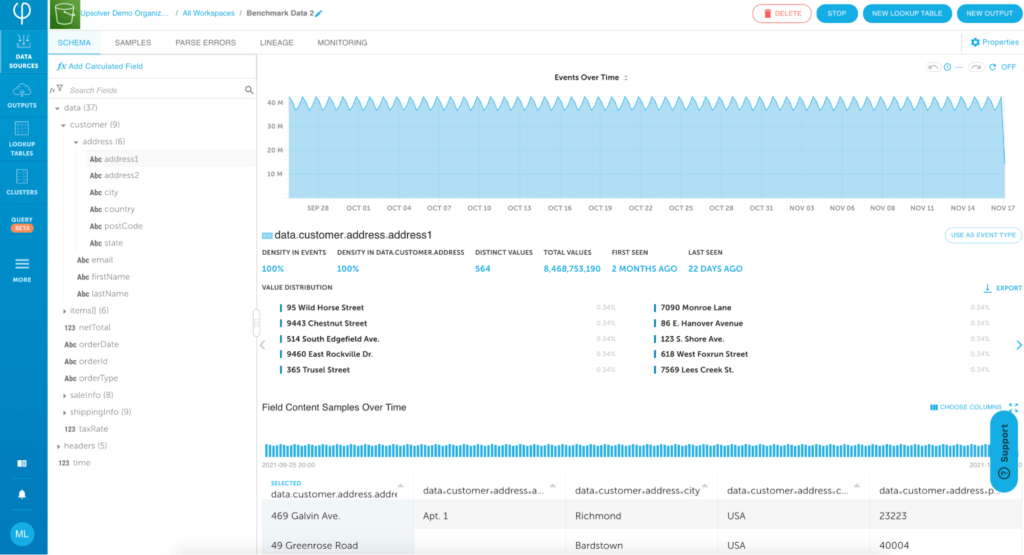Click Add Calculated Field
Screen dimensions: 1024x555
tap(100, 67)
